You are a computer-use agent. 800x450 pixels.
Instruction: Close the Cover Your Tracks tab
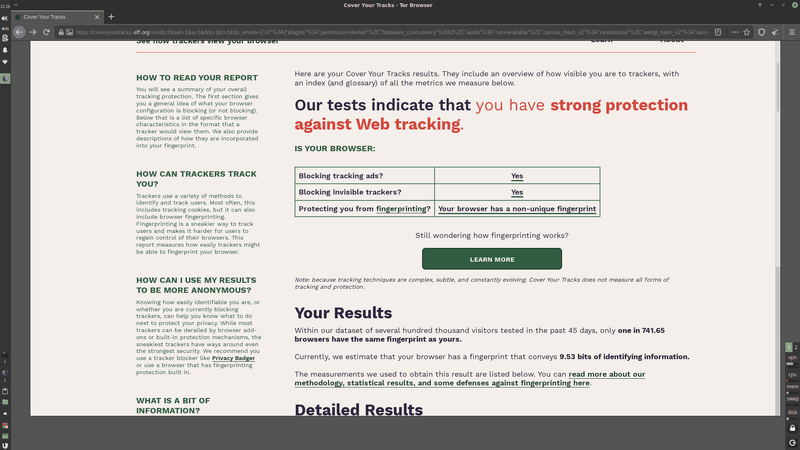pyautogui.click(x=97, y=17)
